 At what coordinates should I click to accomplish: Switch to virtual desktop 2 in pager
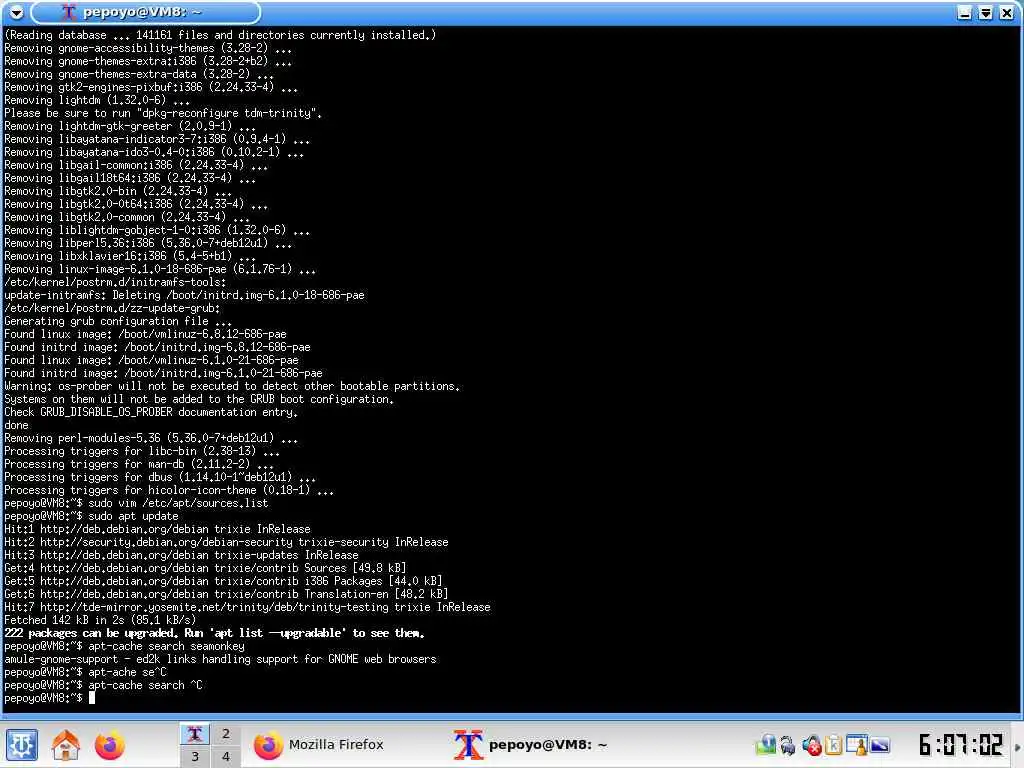225,734
